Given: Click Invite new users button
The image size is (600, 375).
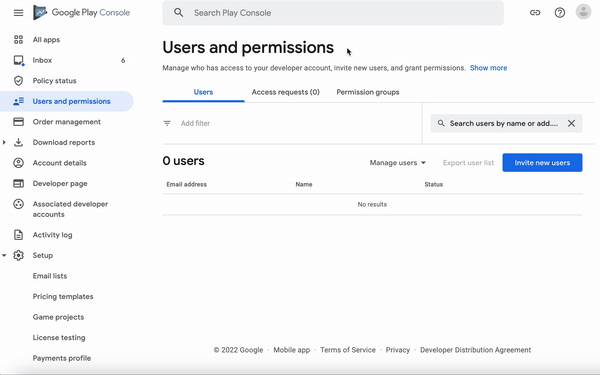Looking at the screenshot, I should (x=542, y=163).
